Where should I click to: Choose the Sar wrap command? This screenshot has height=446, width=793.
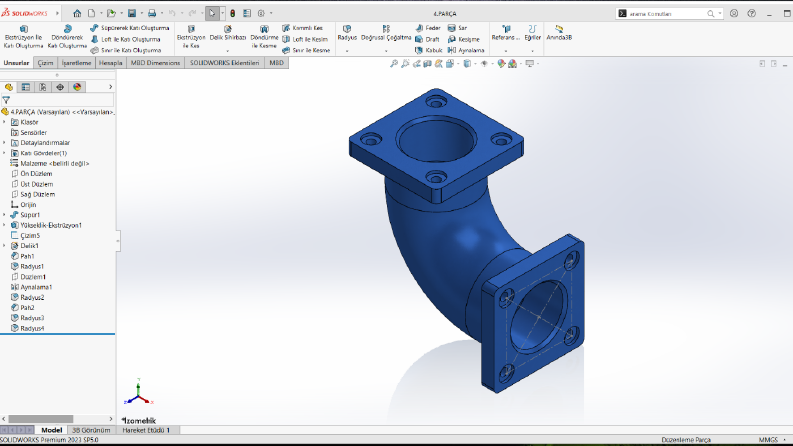[x=457, y=28]
